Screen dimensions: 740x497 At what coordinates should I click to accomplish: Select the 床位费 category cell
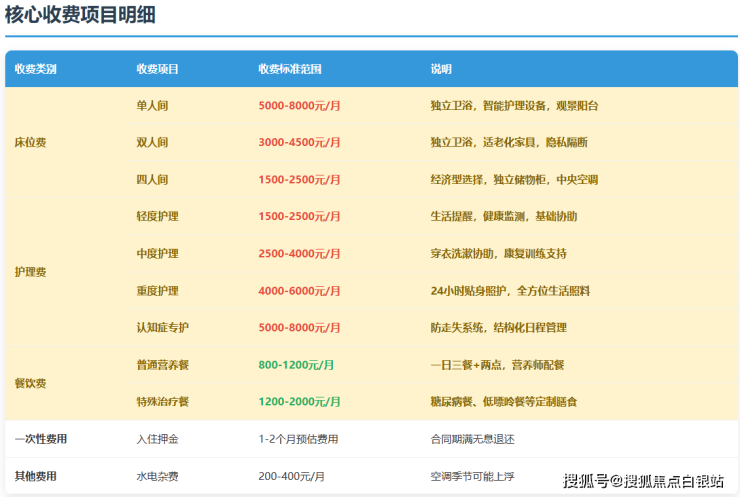(30, 143)
